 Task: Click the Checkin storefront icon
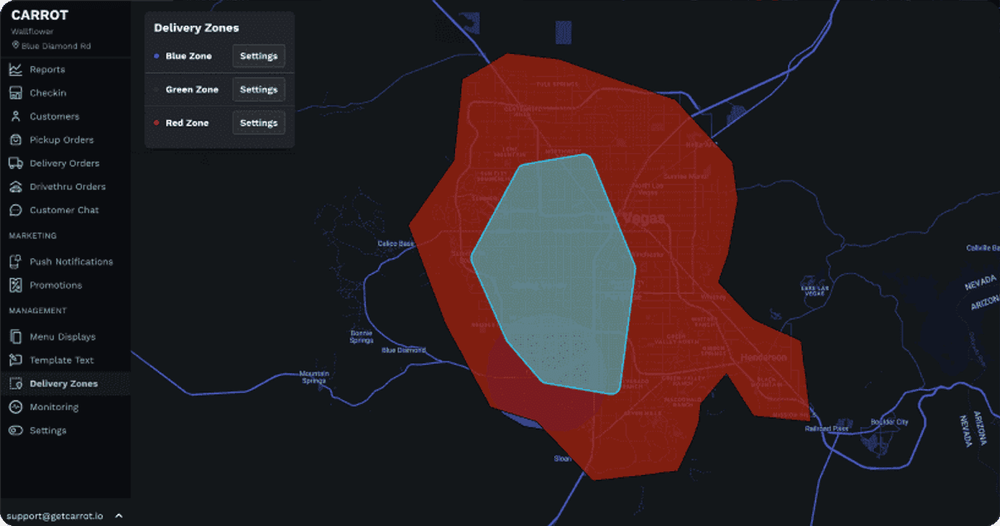[16, 93]
